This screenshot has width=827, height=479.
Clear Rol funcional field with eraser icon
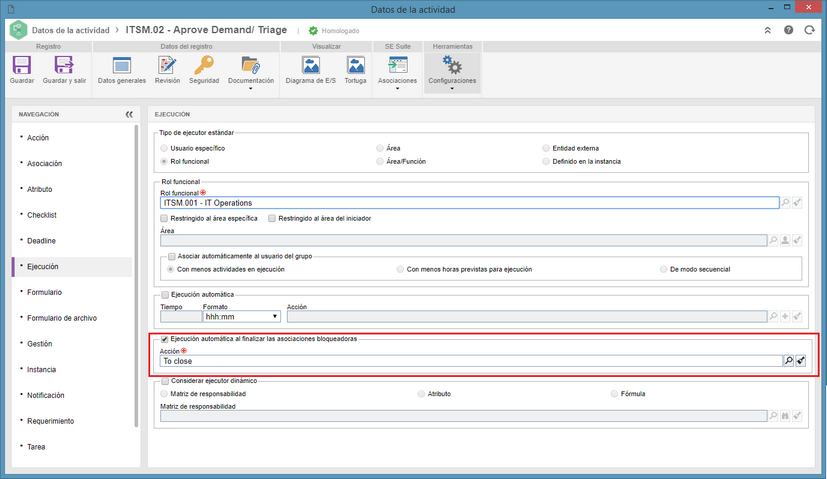(797, 203)
